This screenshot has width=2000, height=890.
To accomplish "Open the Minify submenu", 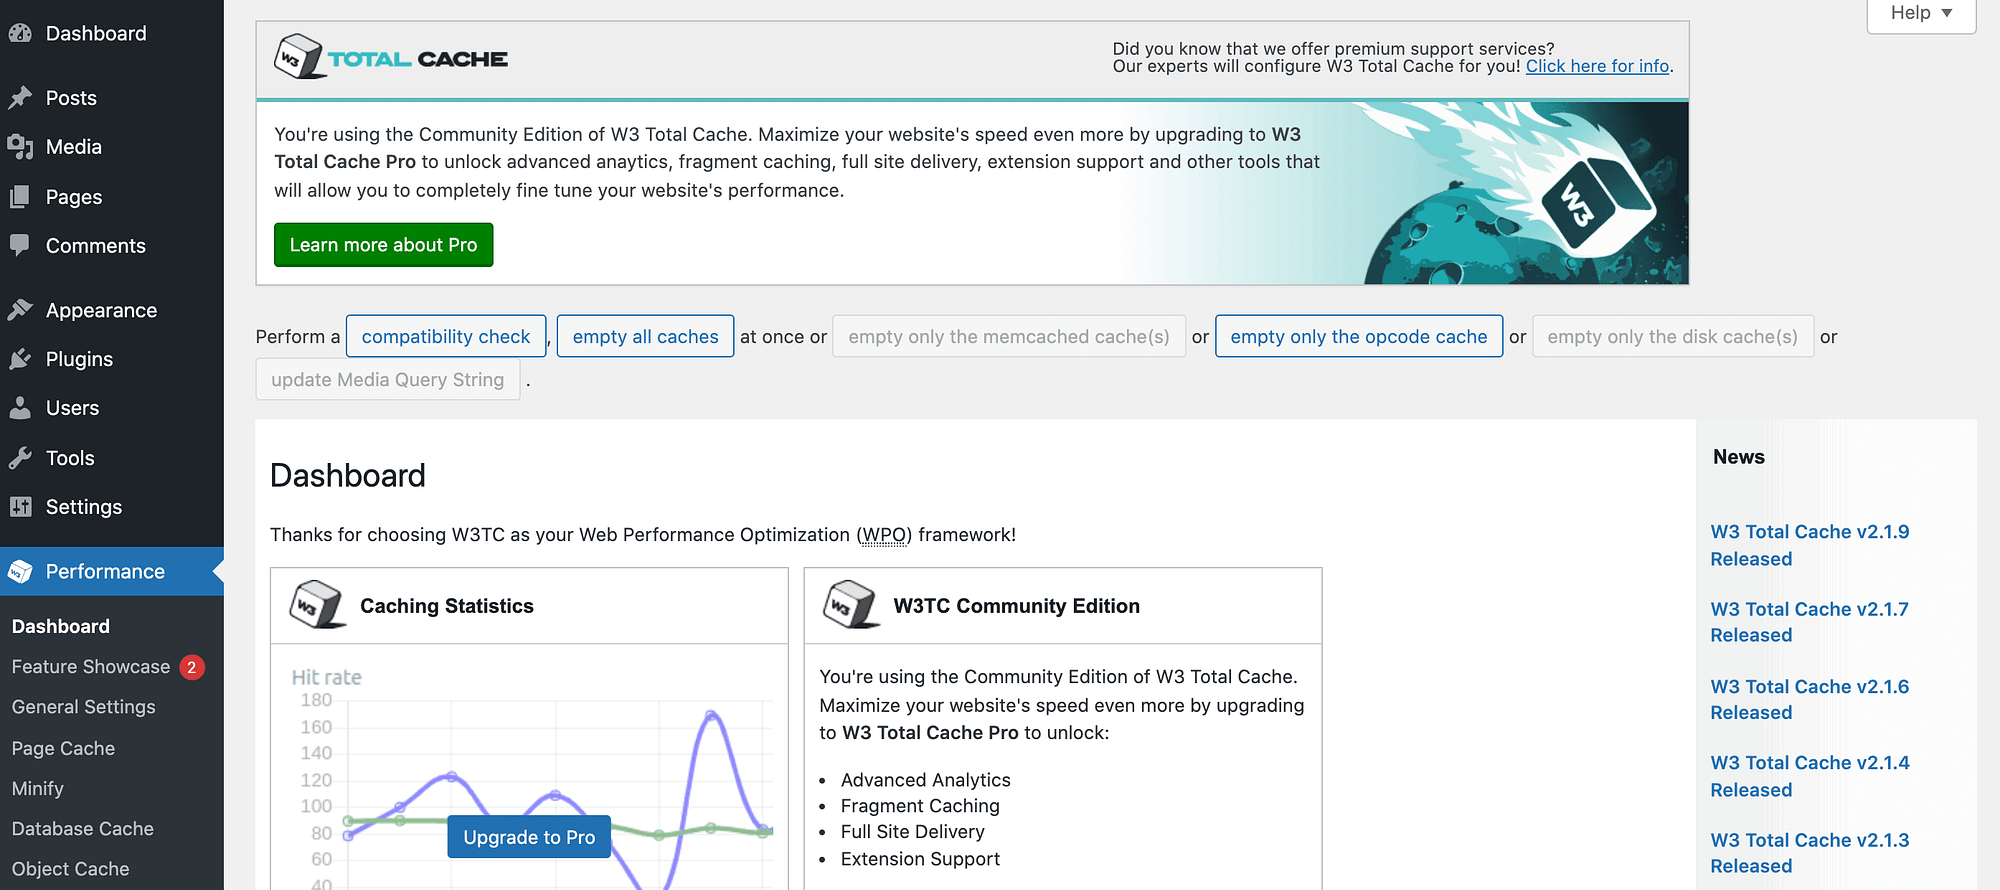I will click(38, 788).
